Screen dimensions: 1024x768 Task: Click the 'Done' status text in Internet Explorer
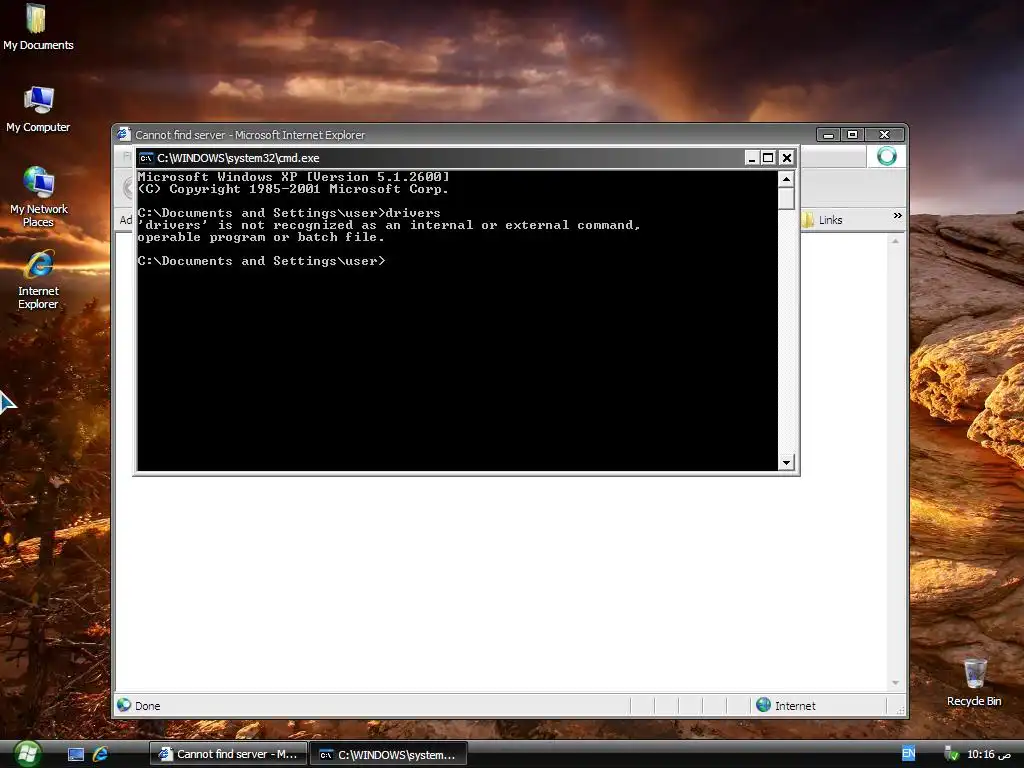click(x=148, y=706)
